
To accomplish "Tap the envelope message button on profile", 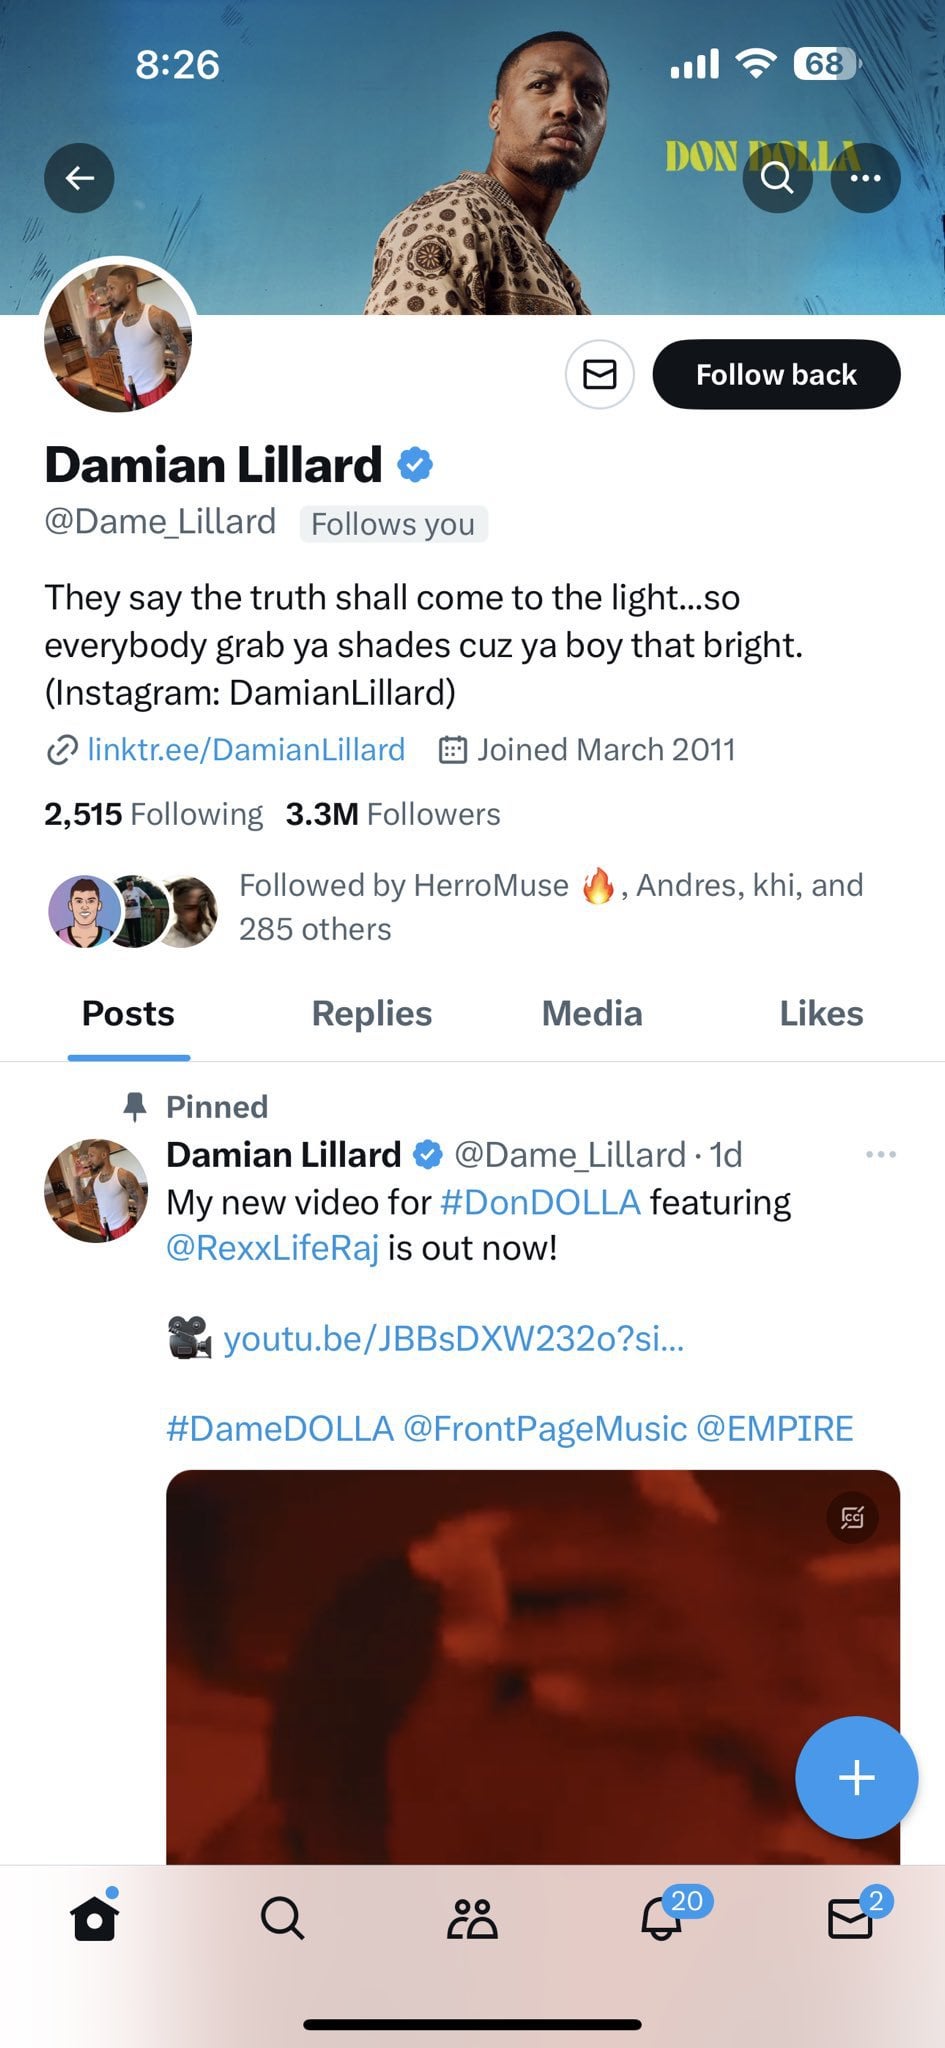I will (x=600, y=375).
